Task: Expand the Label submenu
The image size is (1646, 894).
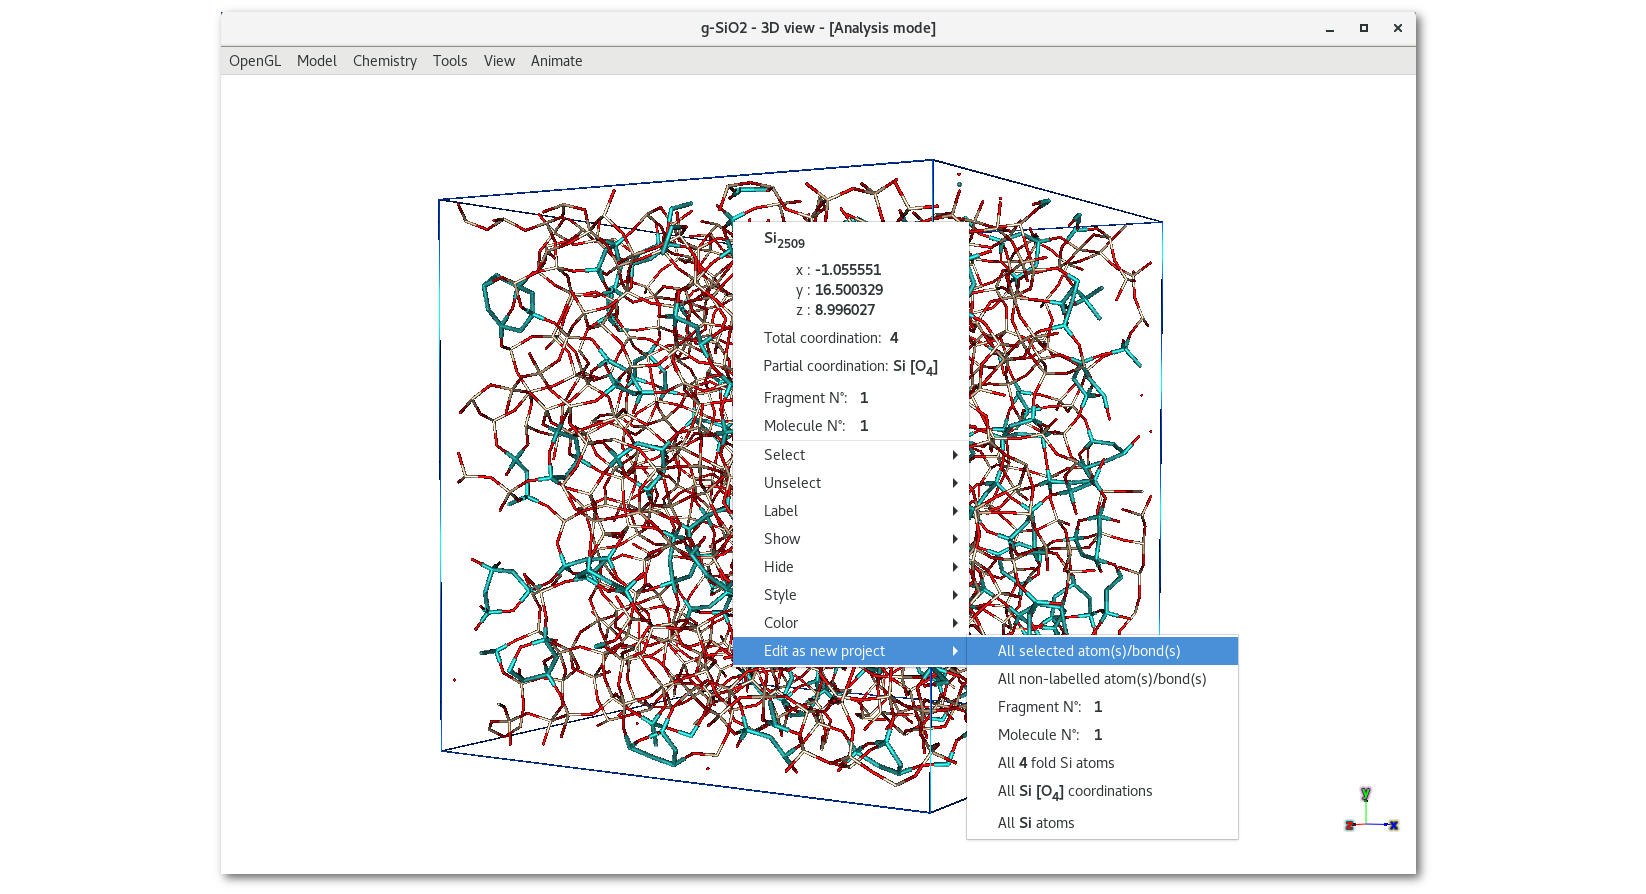Action: pyautogui.click(x=850, y=511)
